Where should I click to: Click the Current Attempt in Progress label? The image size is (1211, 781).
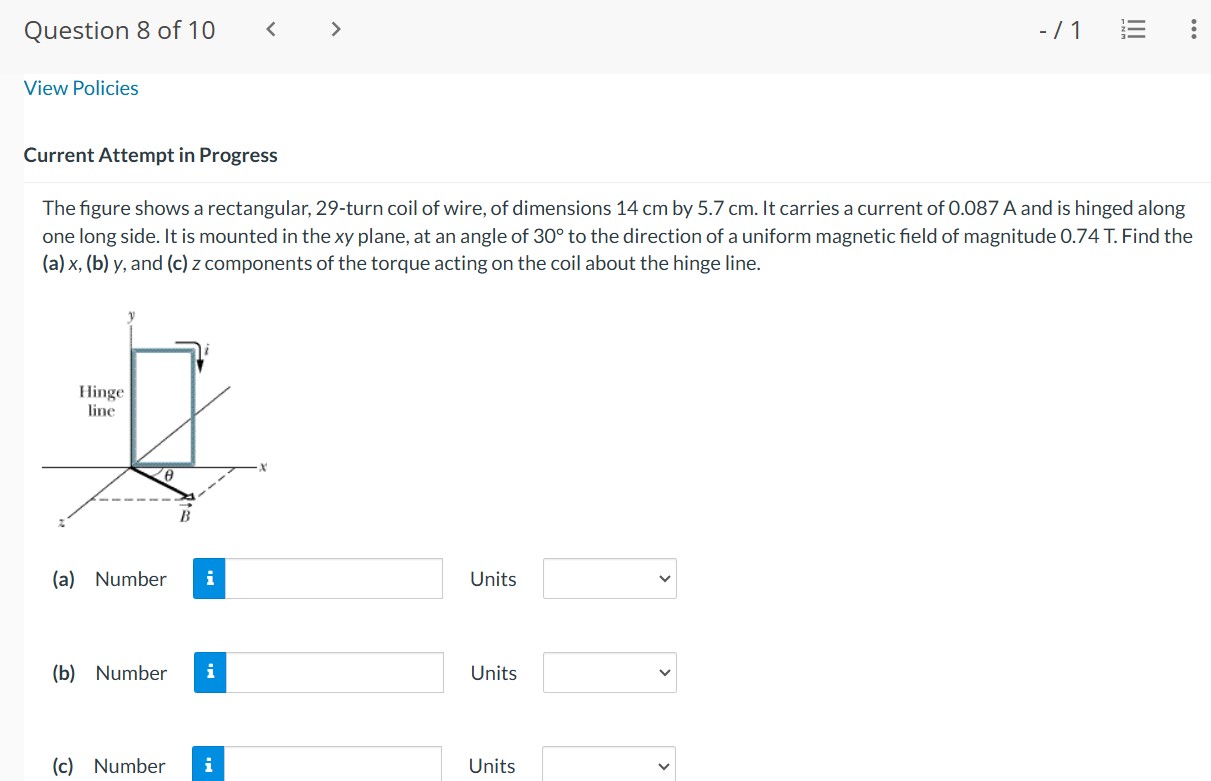point(151,155)
